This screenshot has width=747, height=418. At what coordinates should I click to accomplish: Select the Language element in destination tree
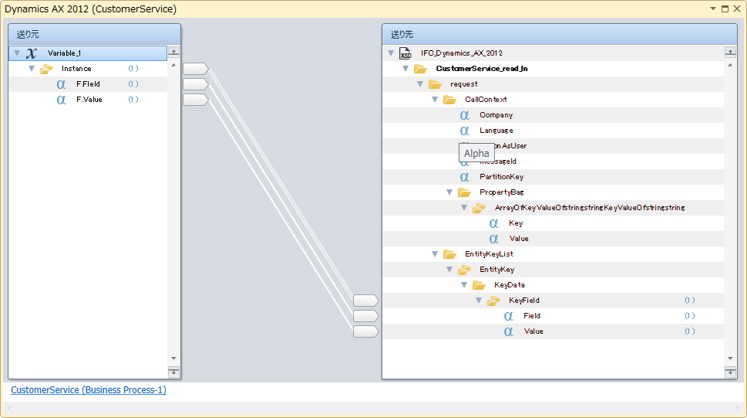pos(496,130)
